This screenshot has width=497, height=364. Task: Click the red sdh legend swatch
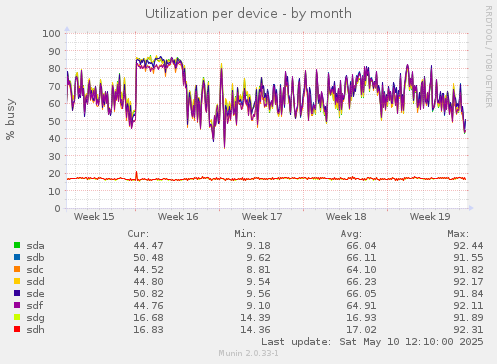(x=17, y=329)
